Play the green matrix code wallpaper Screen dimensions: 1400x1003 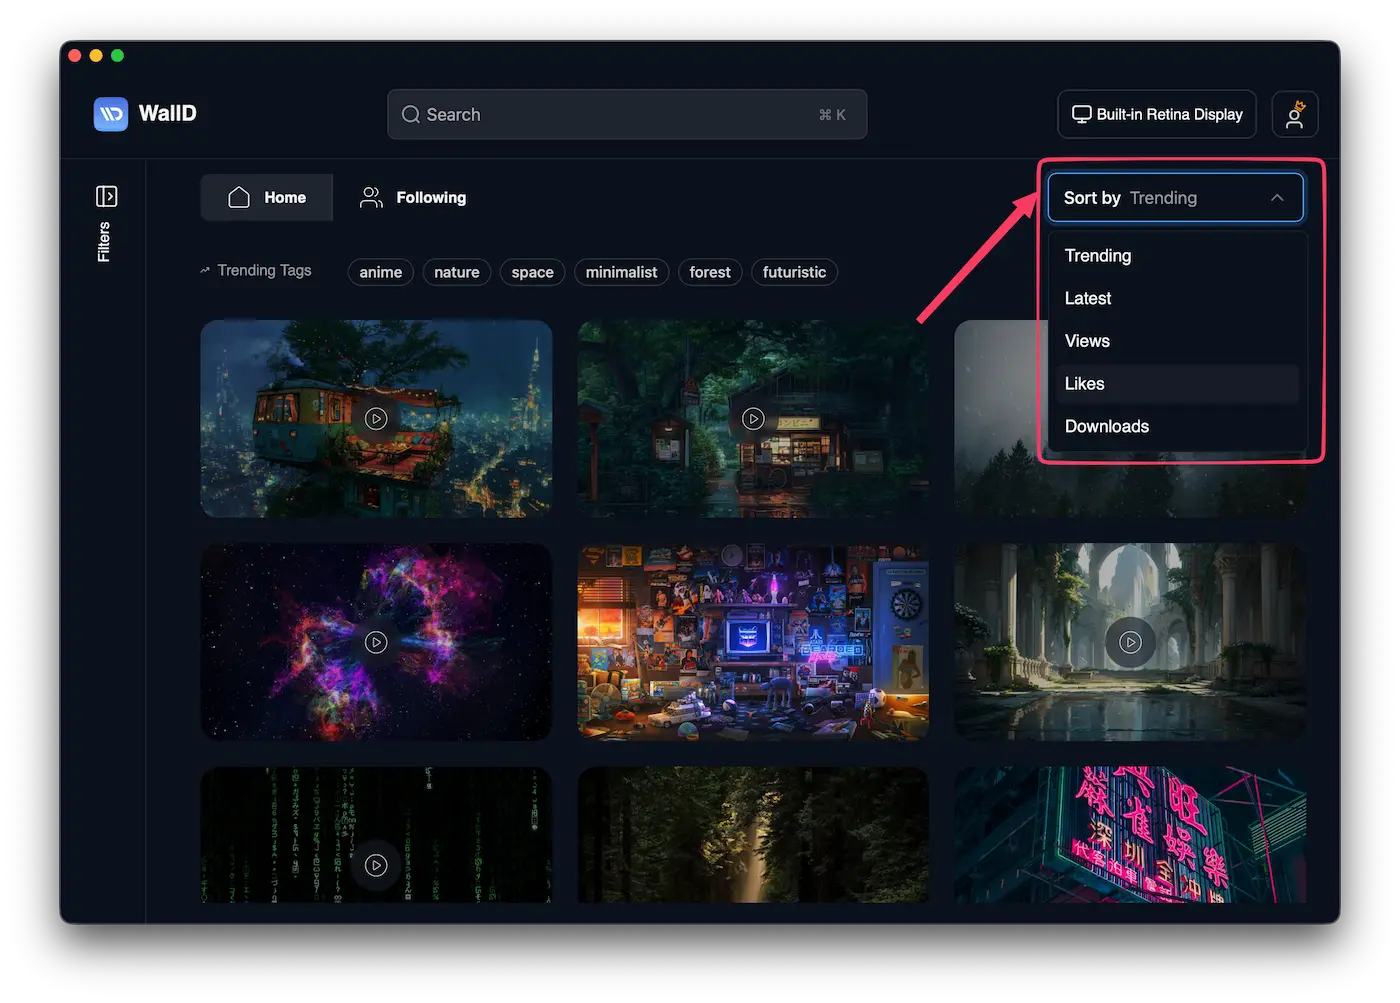(376, 865)
